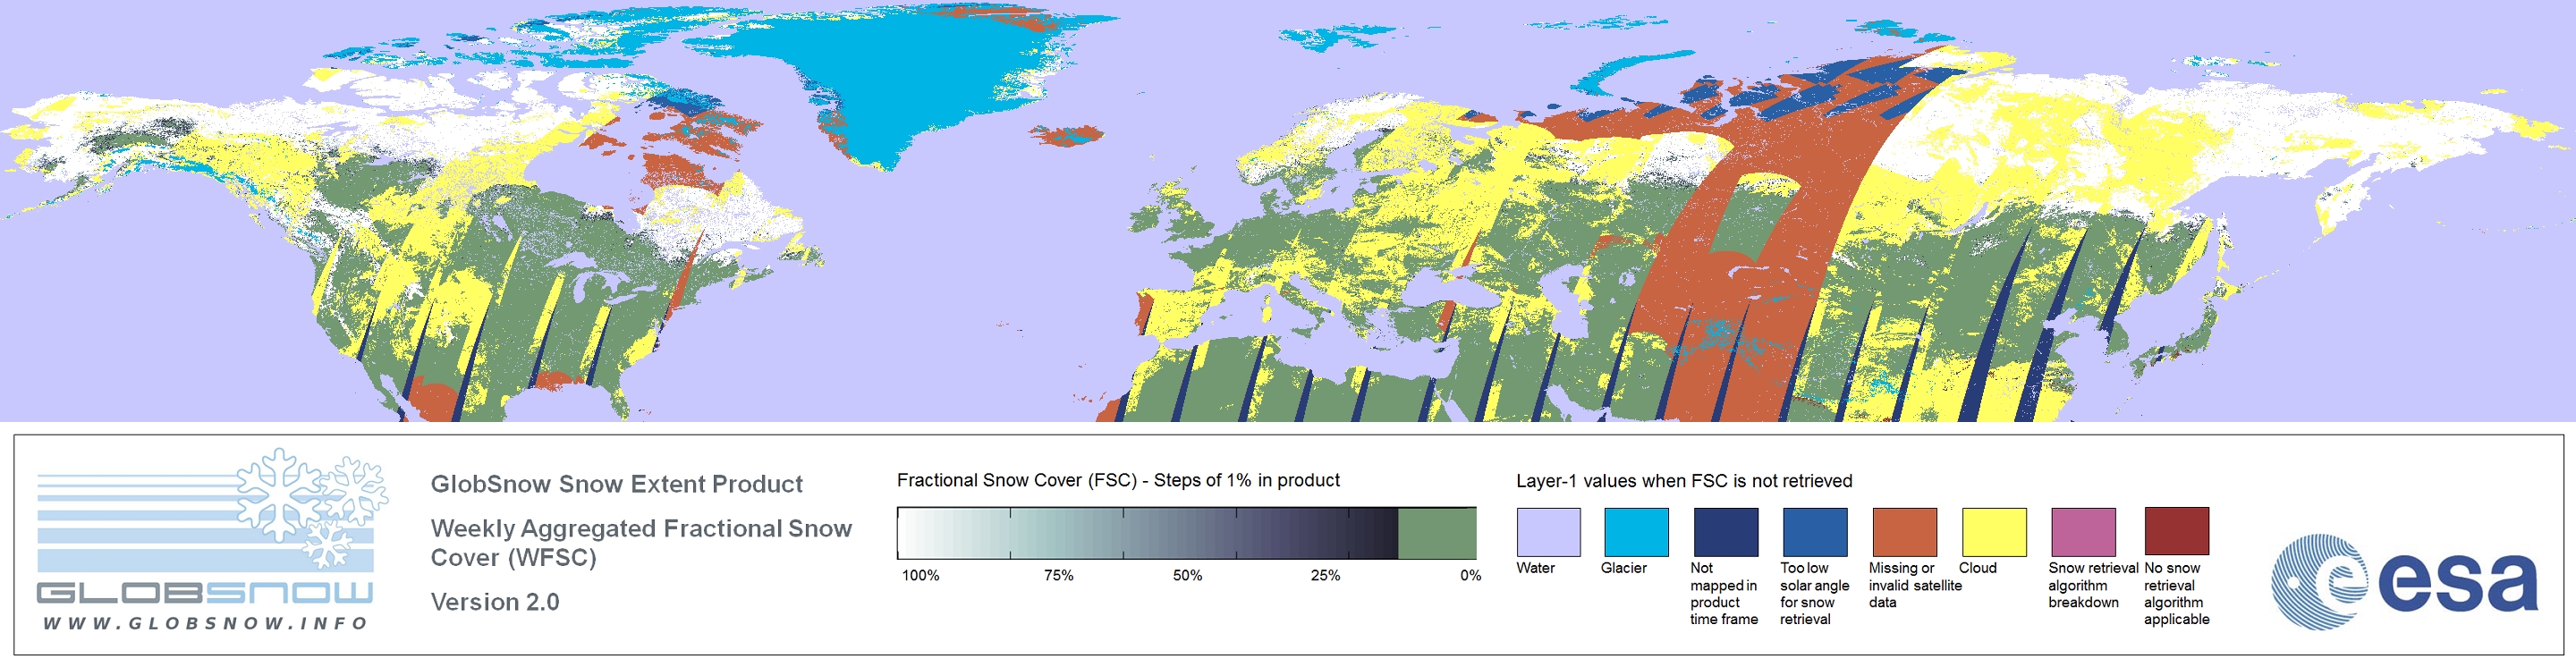Viewport: 2576px width, 667px height.
Task: Click the '50%' colorbar label
Action: click(1187, 575)
